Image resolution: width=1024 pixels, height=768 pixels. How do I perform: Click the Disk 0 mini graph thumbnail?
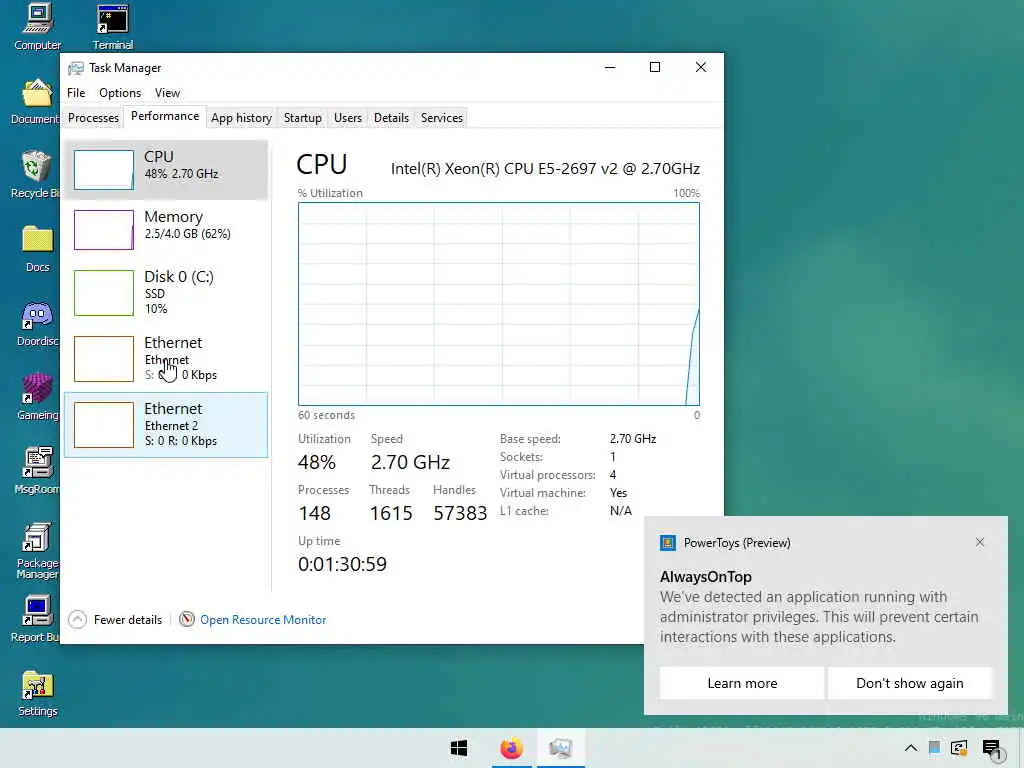tap(104, 293)
